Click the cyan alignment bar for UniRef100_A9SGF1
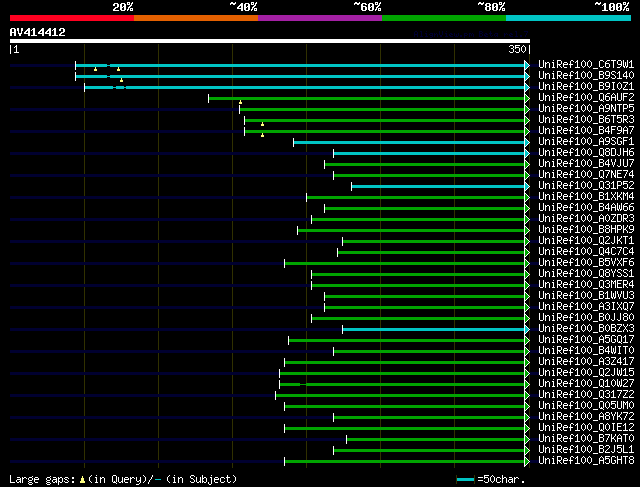Image resolution: width=640 pixels, height=487 pixels. coord(409,142)
